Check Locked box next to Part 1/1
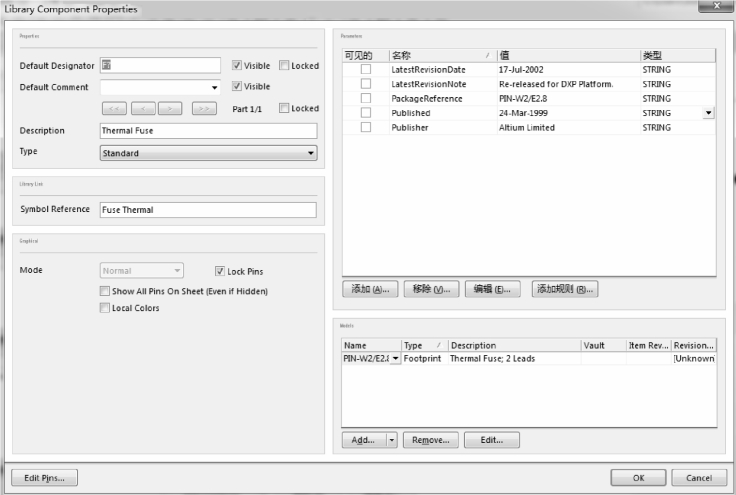The image size is (736, 495). tap(284, 108)
